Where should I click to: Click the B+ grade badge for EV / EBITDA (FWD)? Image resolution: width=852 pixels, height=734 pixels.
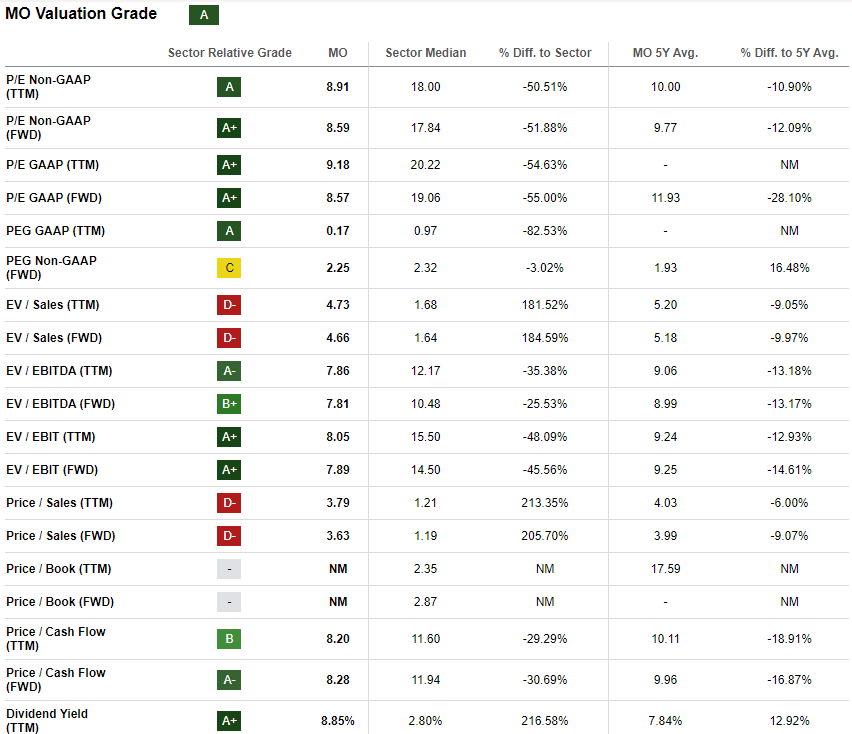coord(229,404)
